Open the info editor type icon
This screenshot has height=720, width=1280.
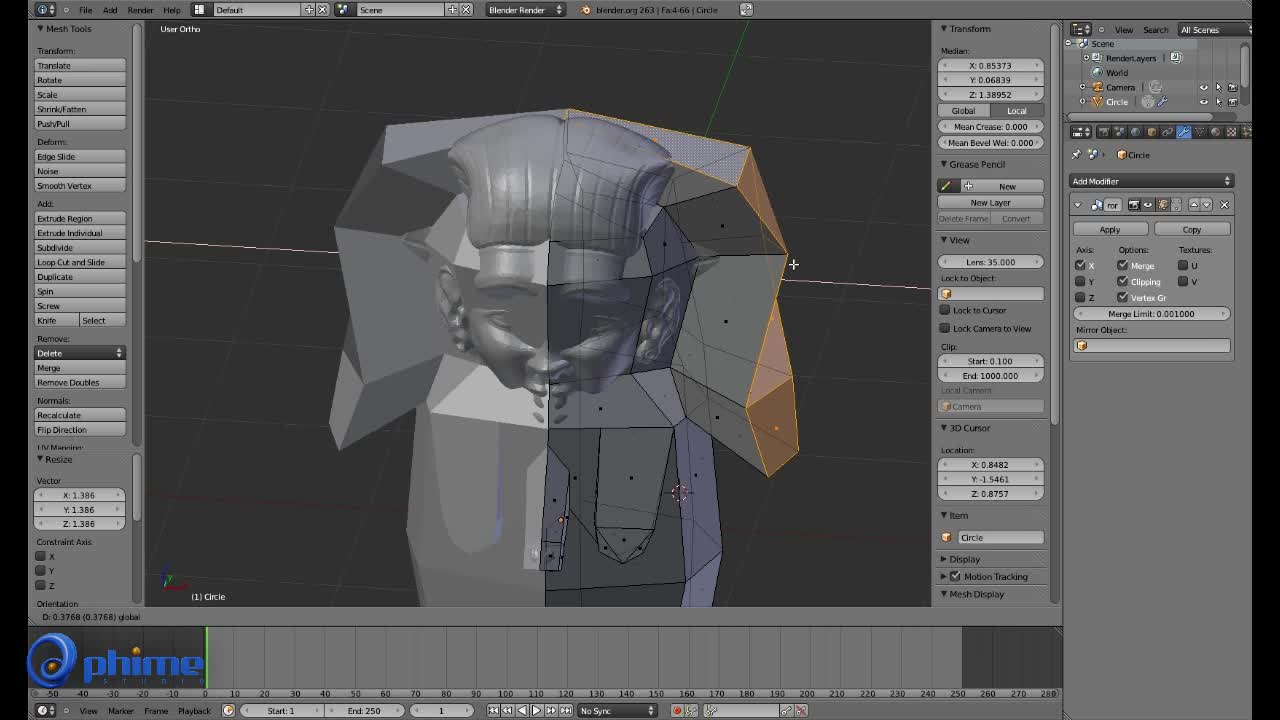46,10
